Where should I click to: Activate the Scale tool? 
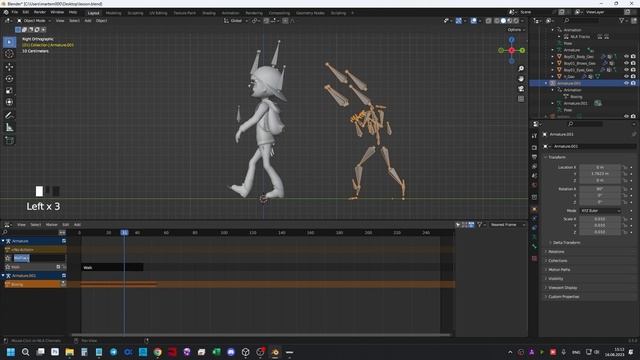9,91
